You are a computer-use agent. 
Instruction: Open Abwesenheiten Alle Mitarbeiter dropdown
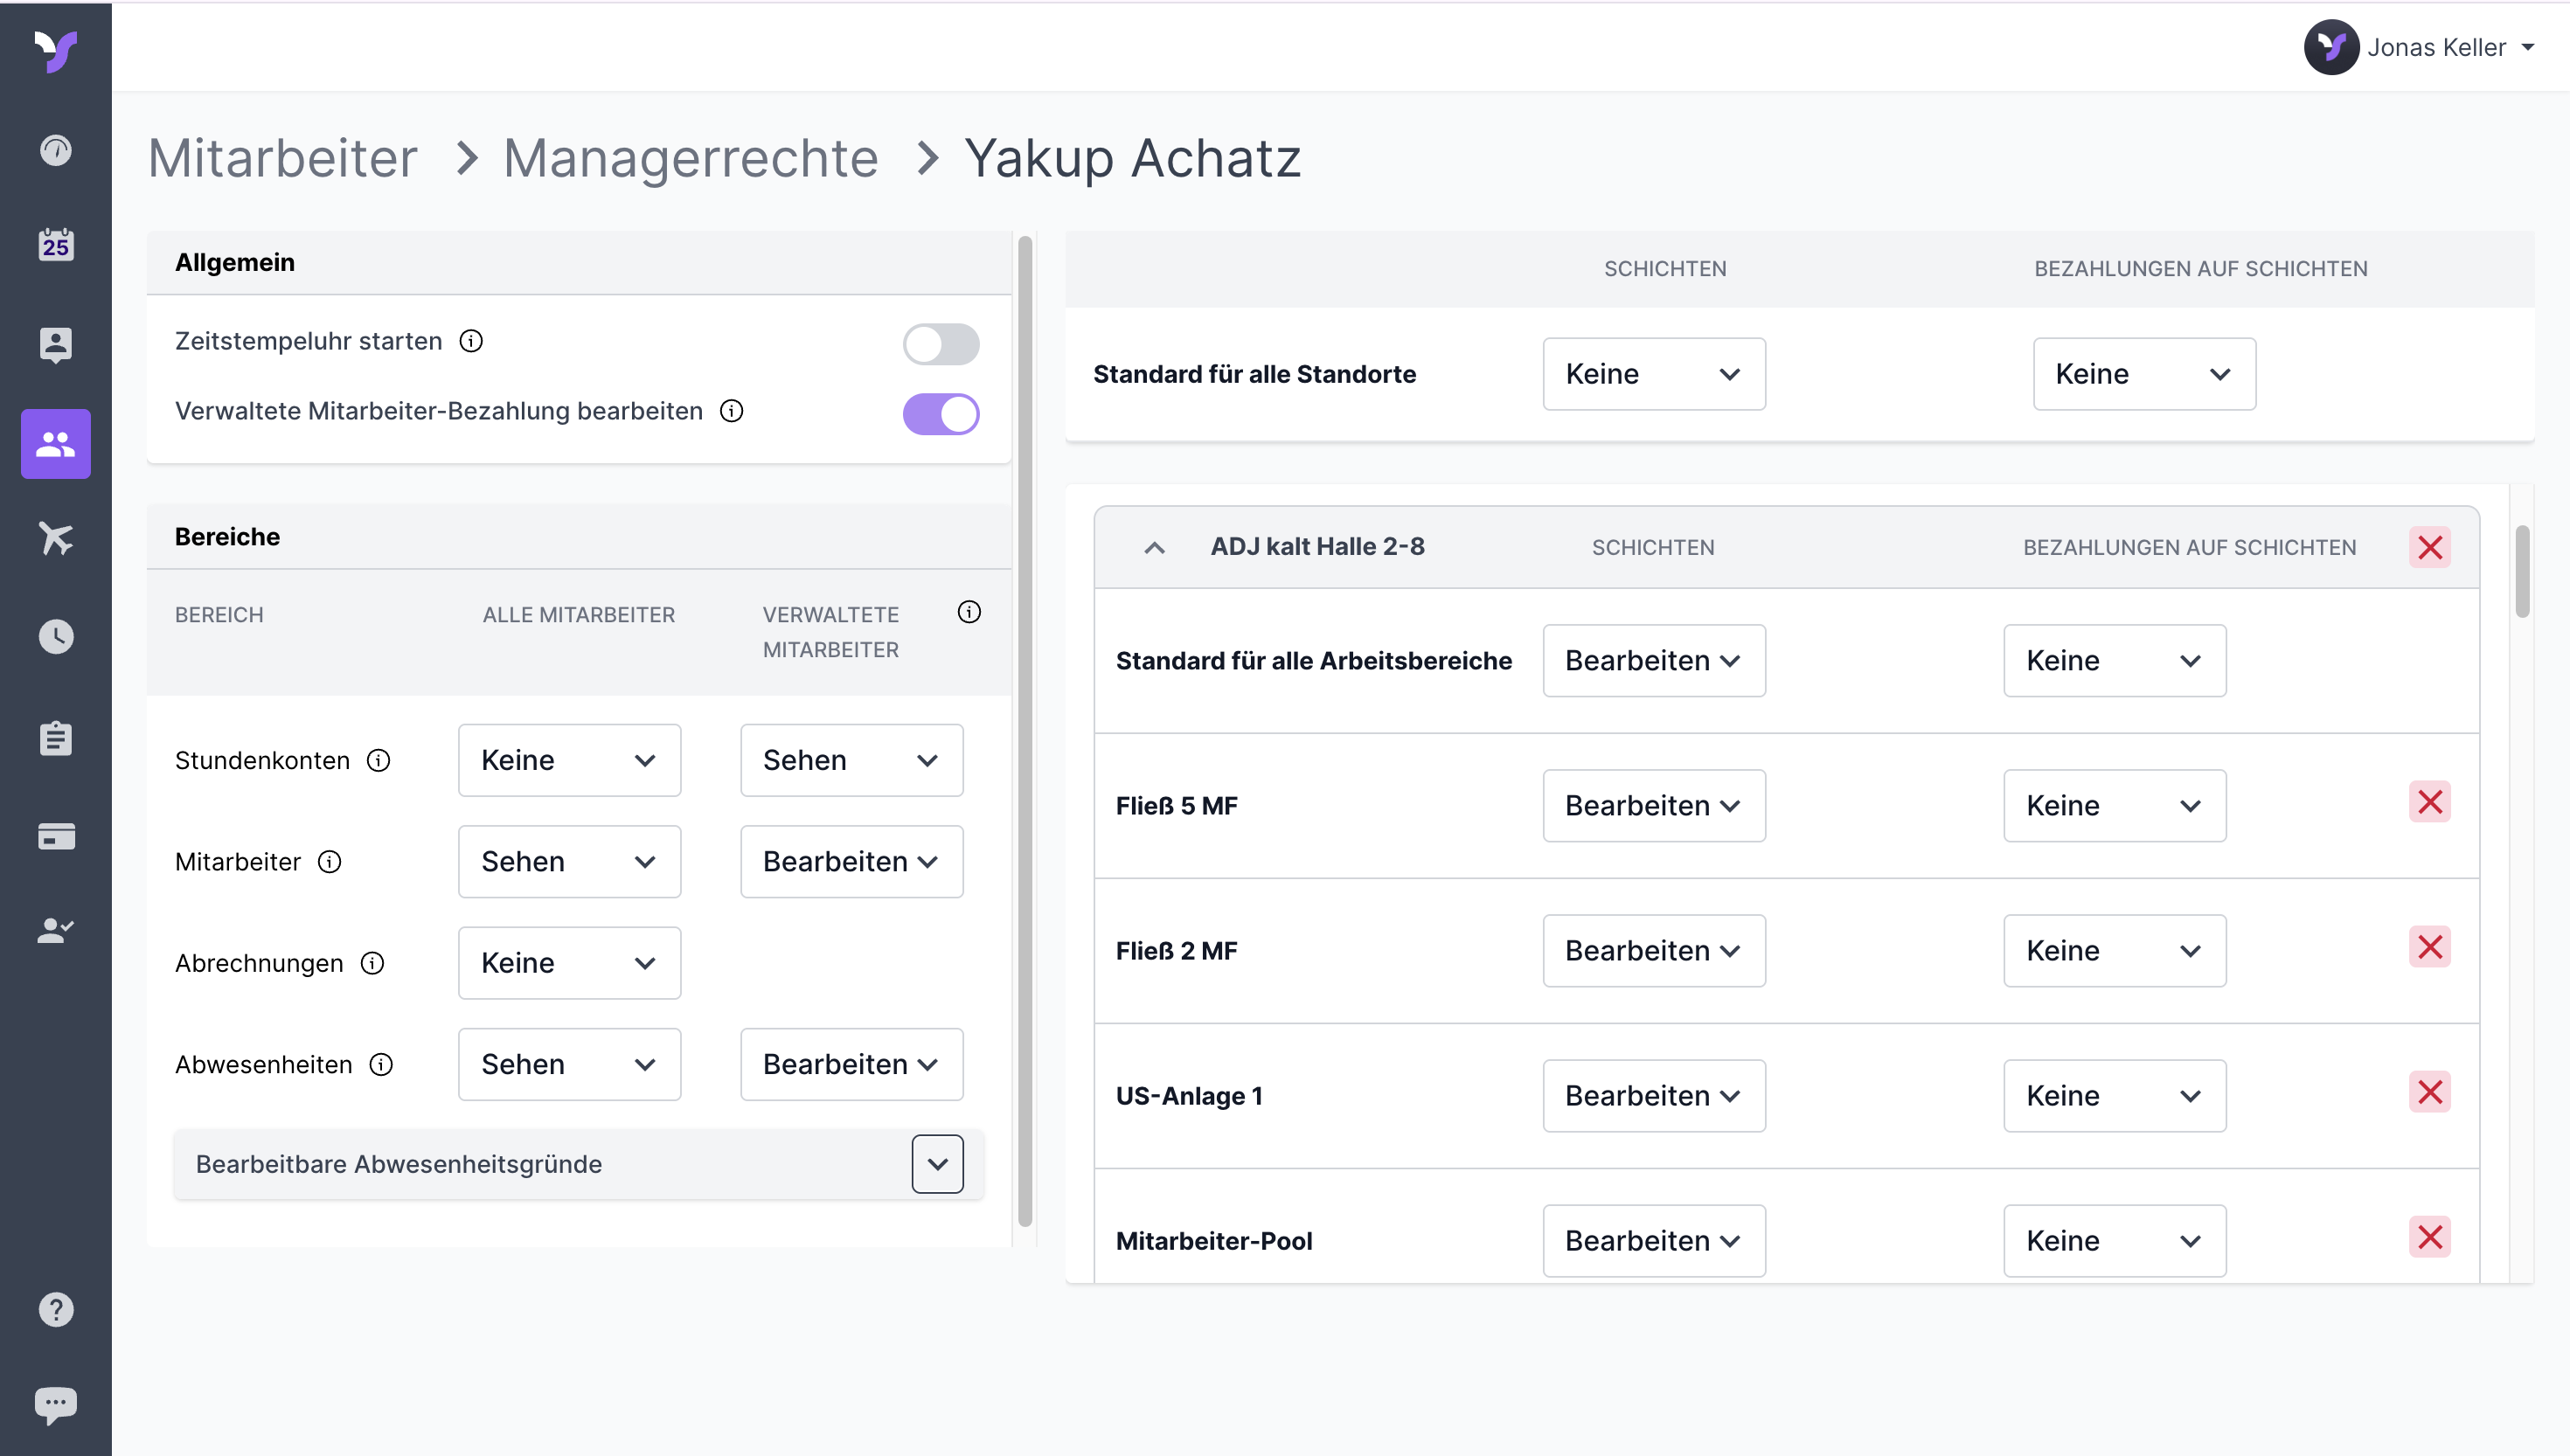pos(570,1065)
